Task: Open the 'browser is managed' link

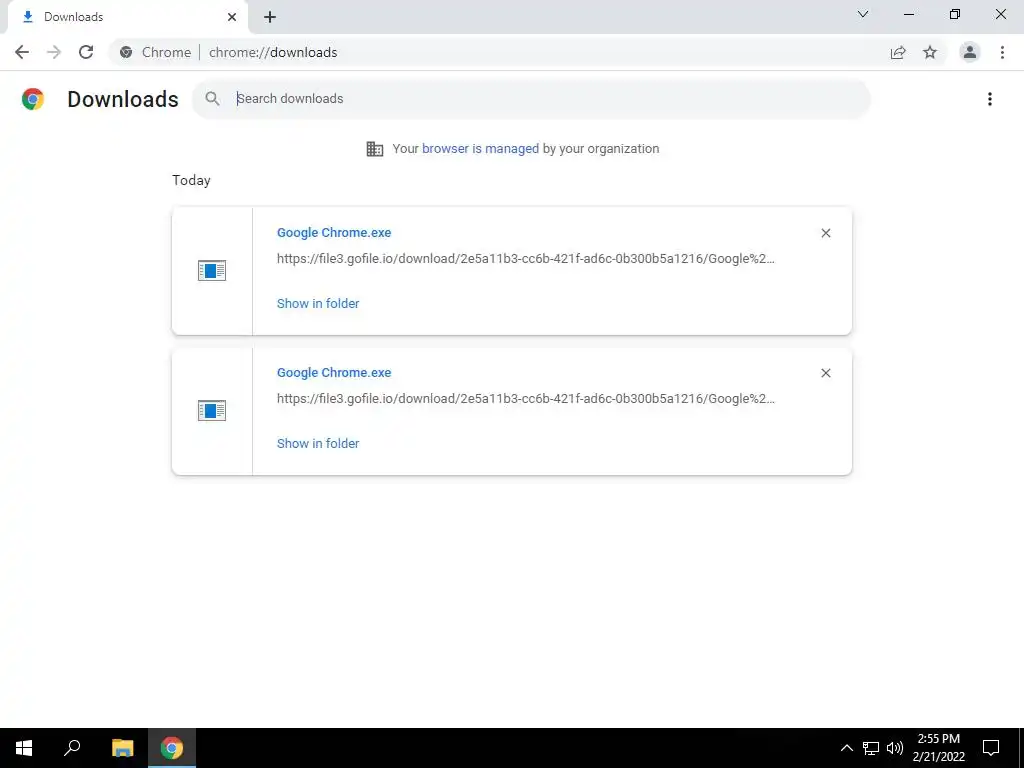Action: point(480,148)
